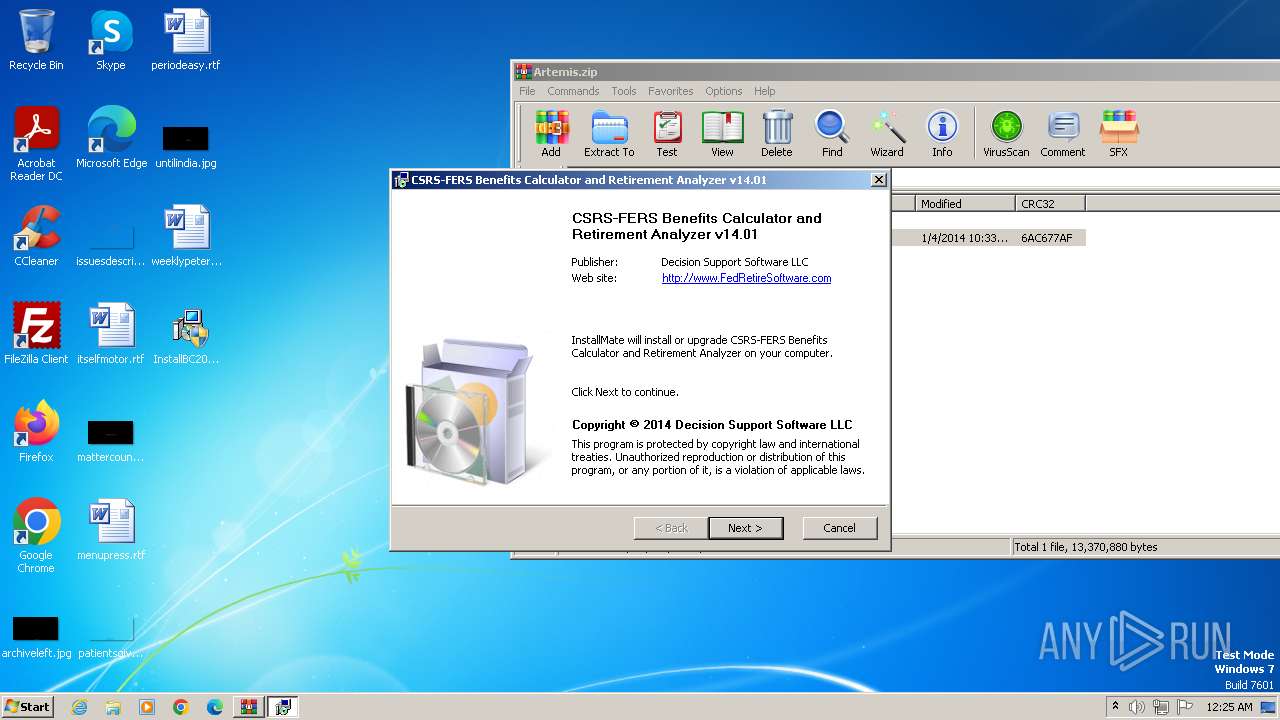Click the Action Center flag tray icon
Image resolution: width=1280 pixels, height=720 pixels.
(1185, 707)
